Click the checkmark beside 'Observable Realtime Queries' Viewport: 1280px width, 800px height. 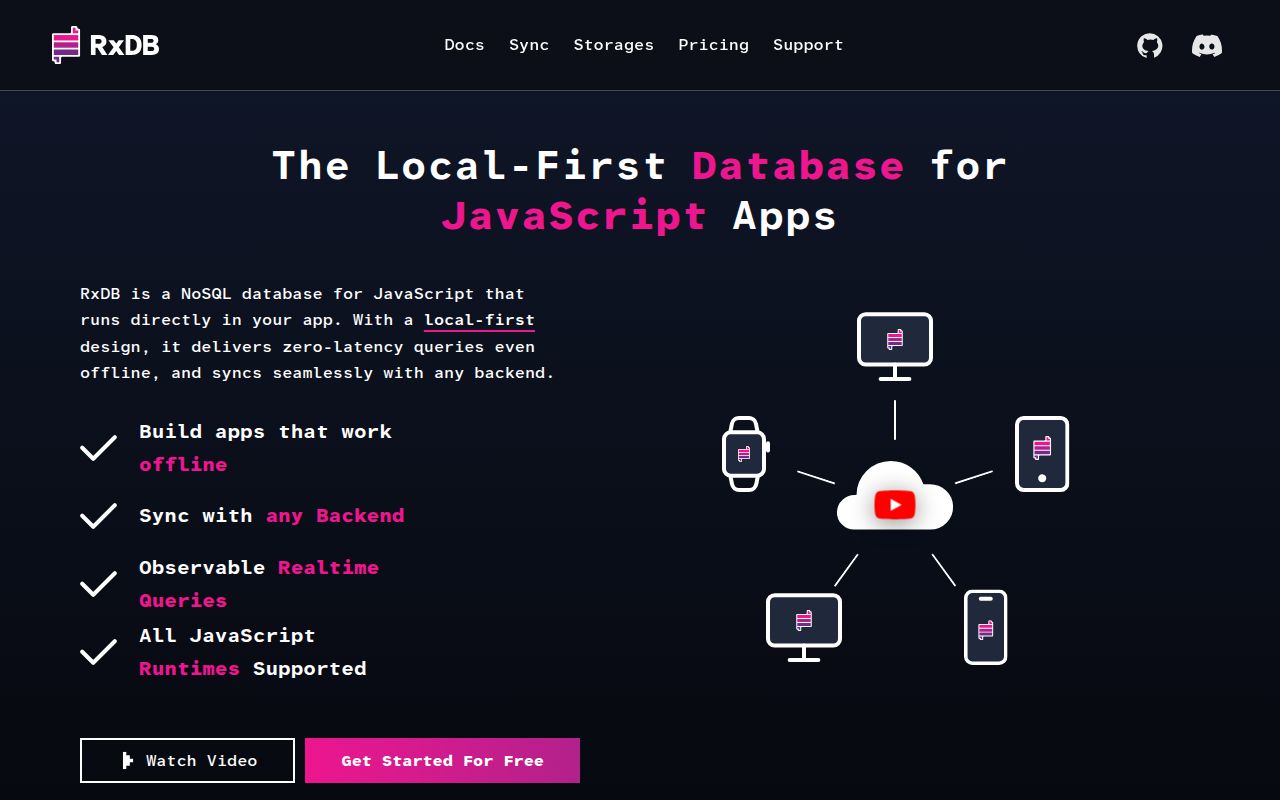click(x=99, y=584)
